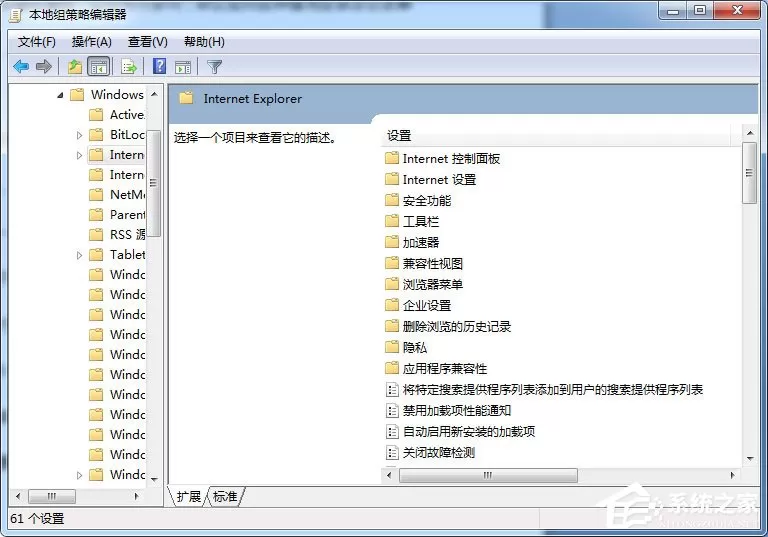Viewport: 768px width, 537px height.
Task: Collapse the Windows tree node
Action: coord(60,95)
